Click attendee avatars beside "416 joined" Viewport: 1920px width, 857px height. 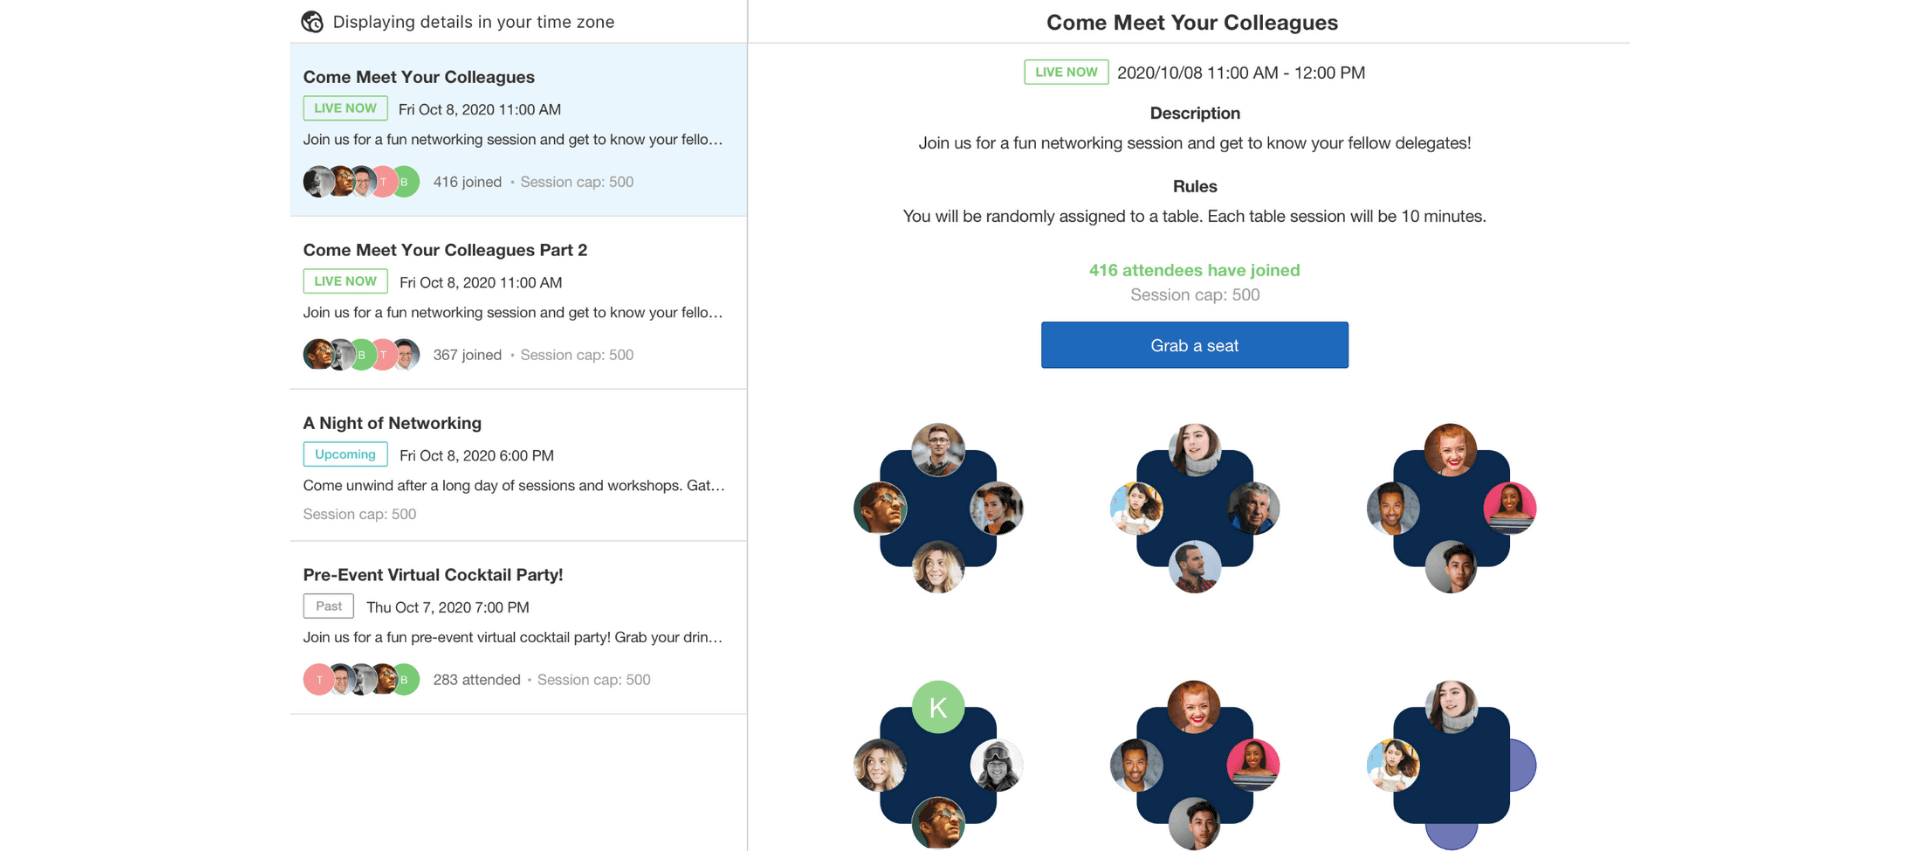click(361, 182)
